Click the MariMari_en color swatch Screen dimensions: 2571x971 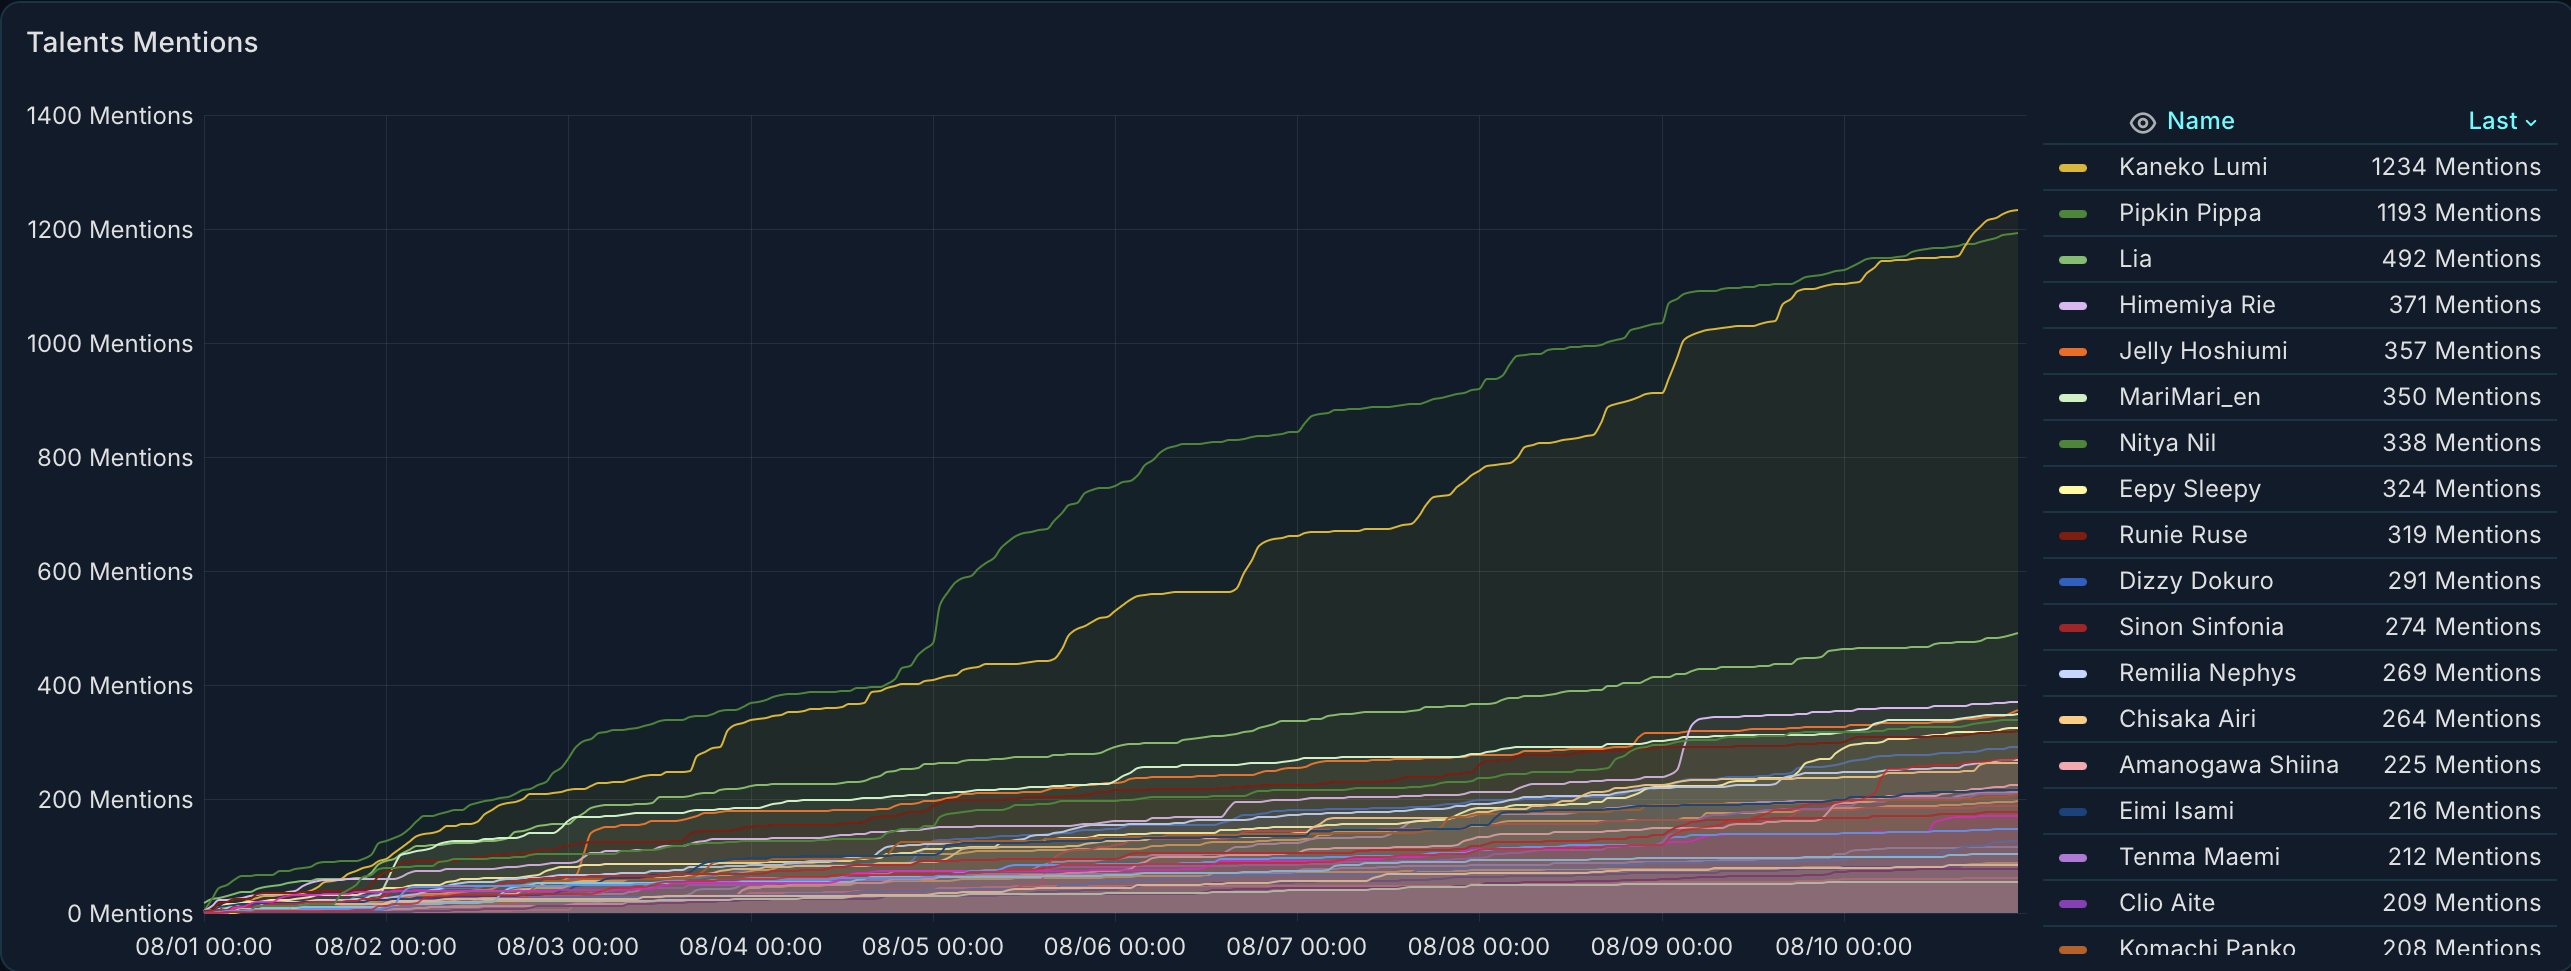[x=2073, y=398]
